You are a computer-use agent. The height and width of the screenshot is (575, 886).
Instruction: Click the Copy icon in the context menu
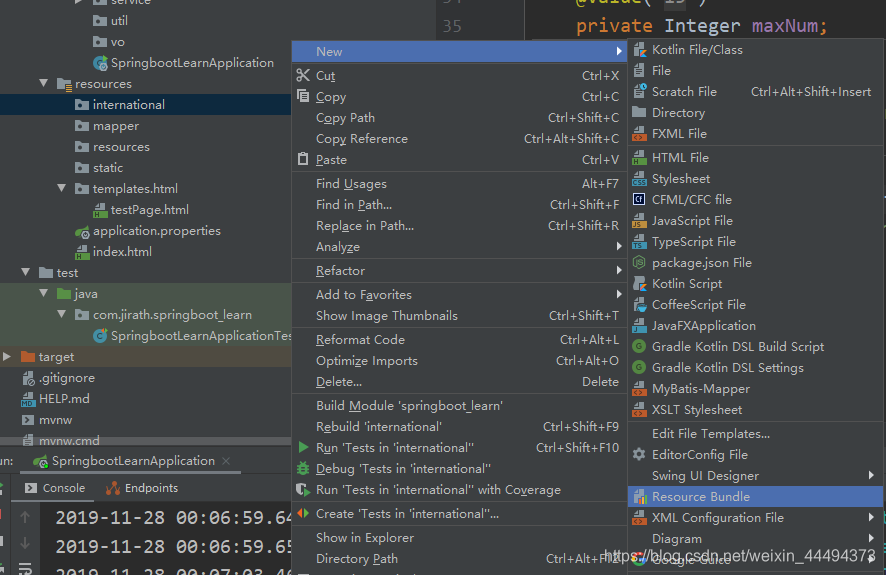(x=303, y=96)
